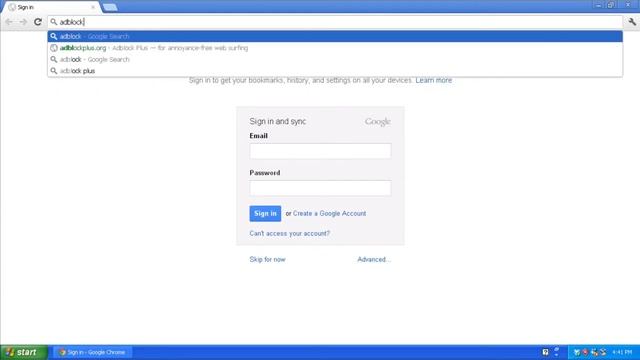The image size is (640, 360).
Task: Select the Sign in browser tab
Action: click(51, 7)
